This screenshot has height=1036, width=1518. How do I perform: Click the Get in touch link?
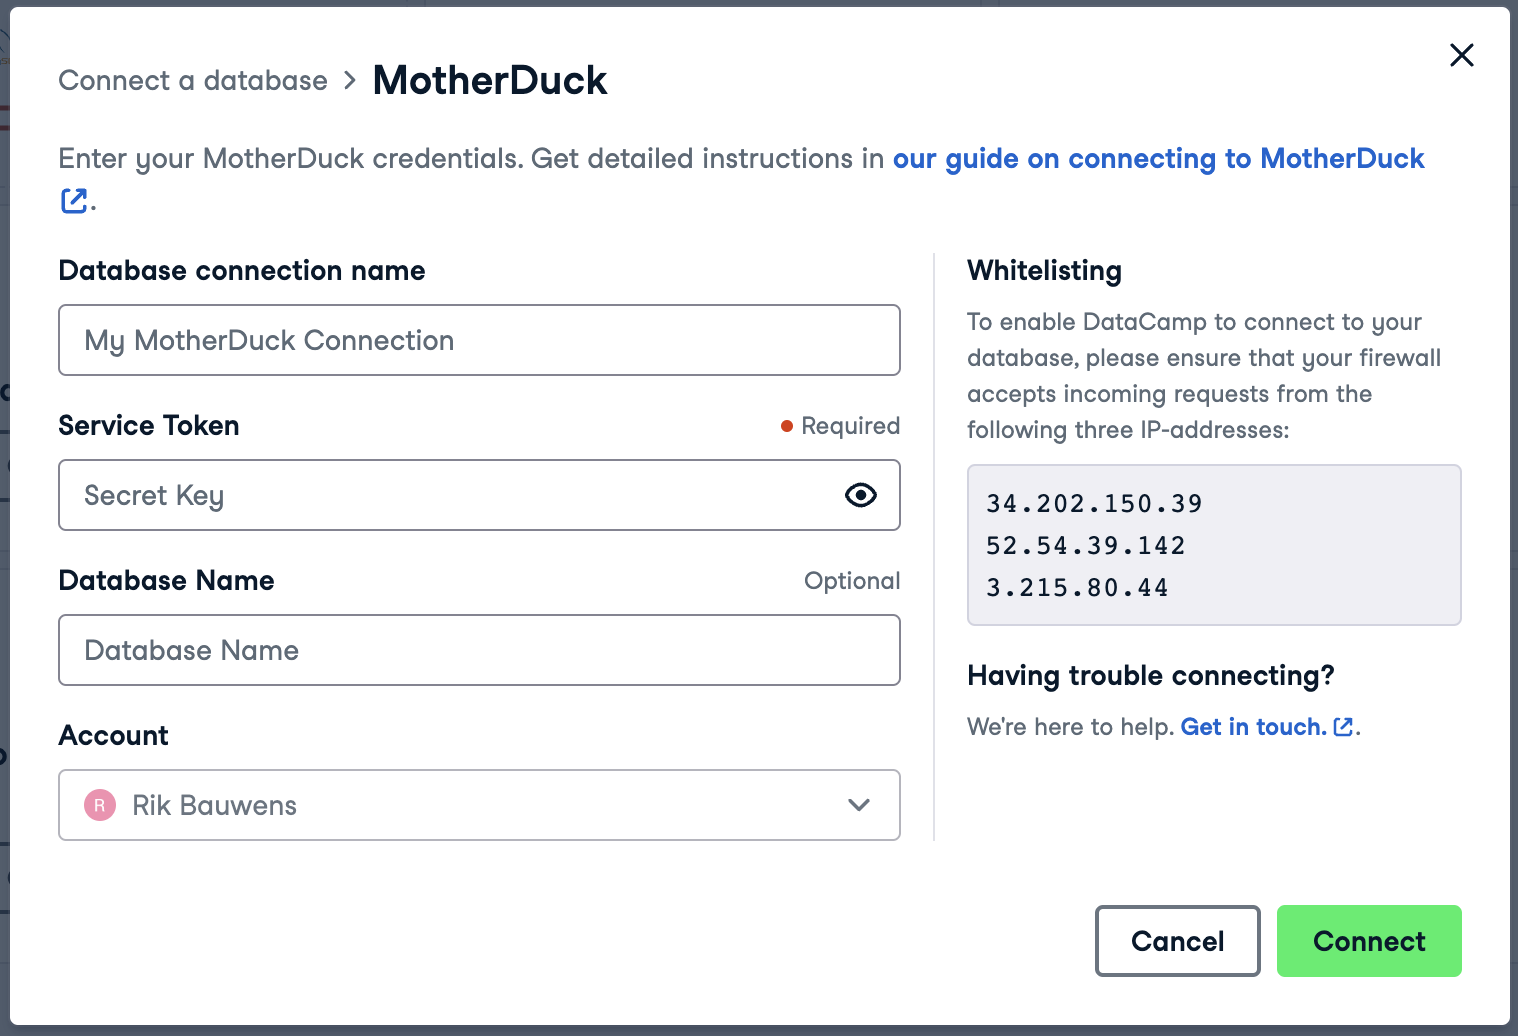[x=1253, y=727]
